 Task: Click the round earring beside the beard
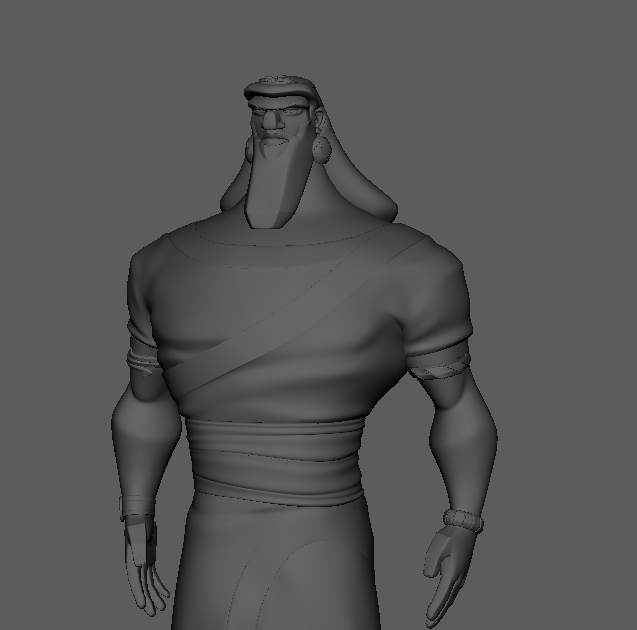click(x=319, y=147)
